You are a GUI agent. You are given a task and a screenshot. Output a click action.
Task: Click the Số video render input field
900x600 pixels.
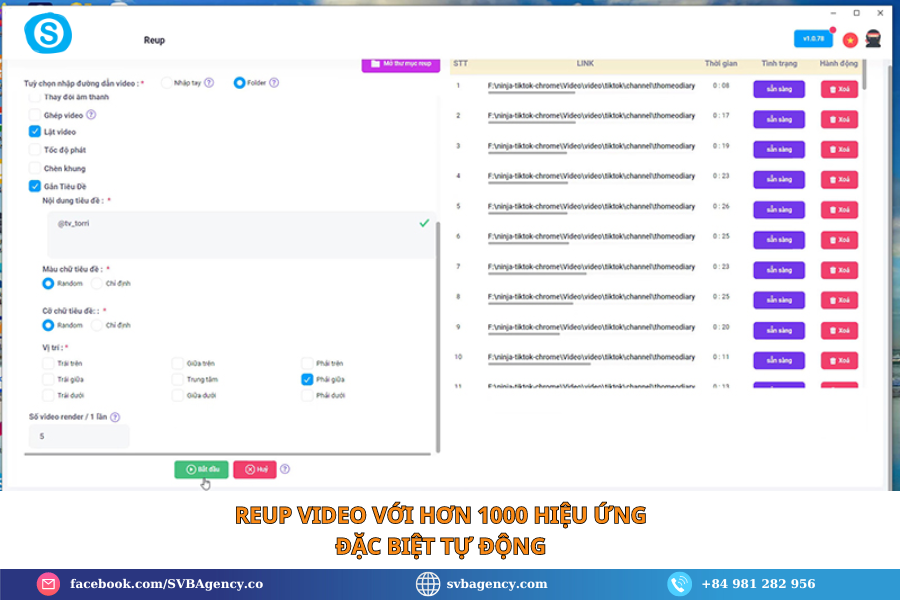click(79, 436)
